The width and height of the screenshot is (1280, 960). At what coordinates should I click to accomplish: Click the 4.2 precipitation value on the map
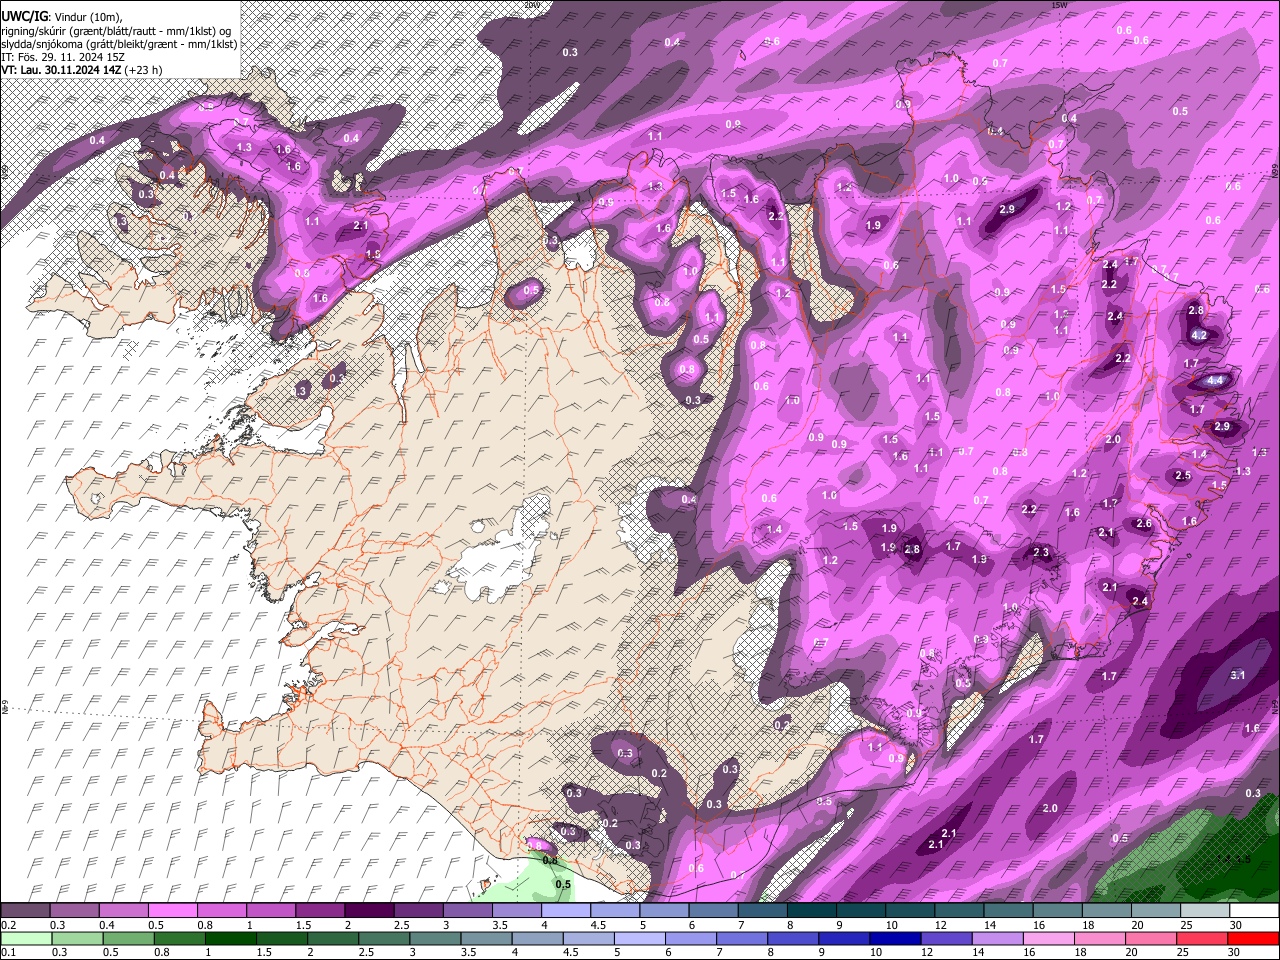point(1199,335)
